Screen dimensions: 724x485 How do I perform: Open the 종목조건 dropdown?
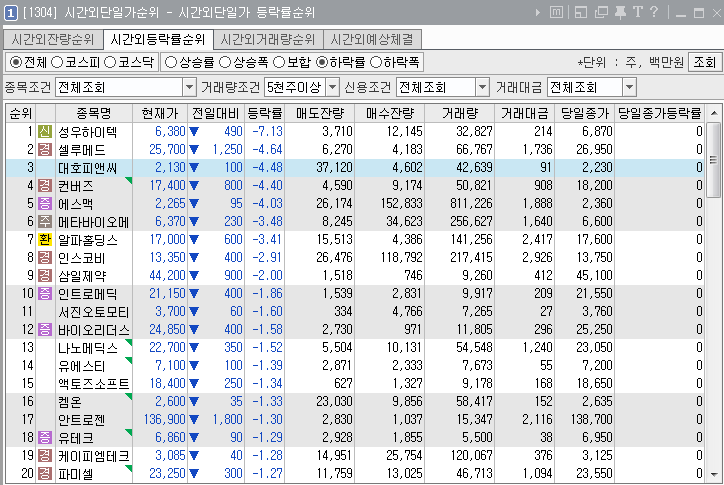click(x=189, y=87)
